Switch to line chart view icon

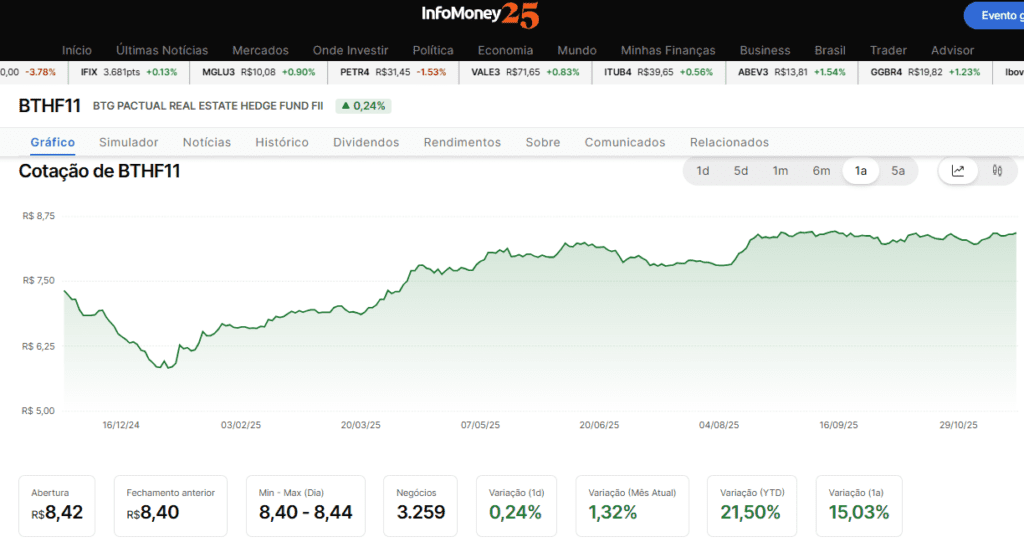point(958,171)
